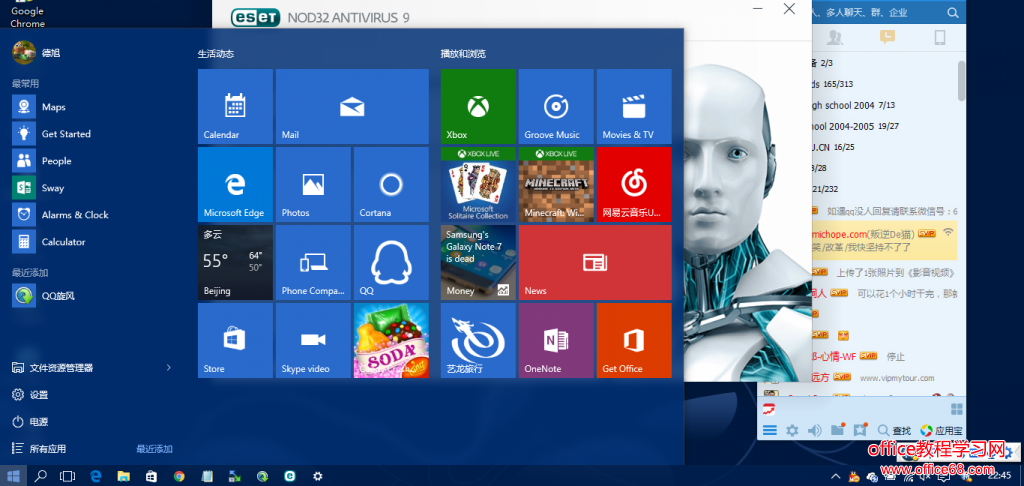Switch to QQ groups tab
This screenshot has width=1024, height=486.
[833, 37]
